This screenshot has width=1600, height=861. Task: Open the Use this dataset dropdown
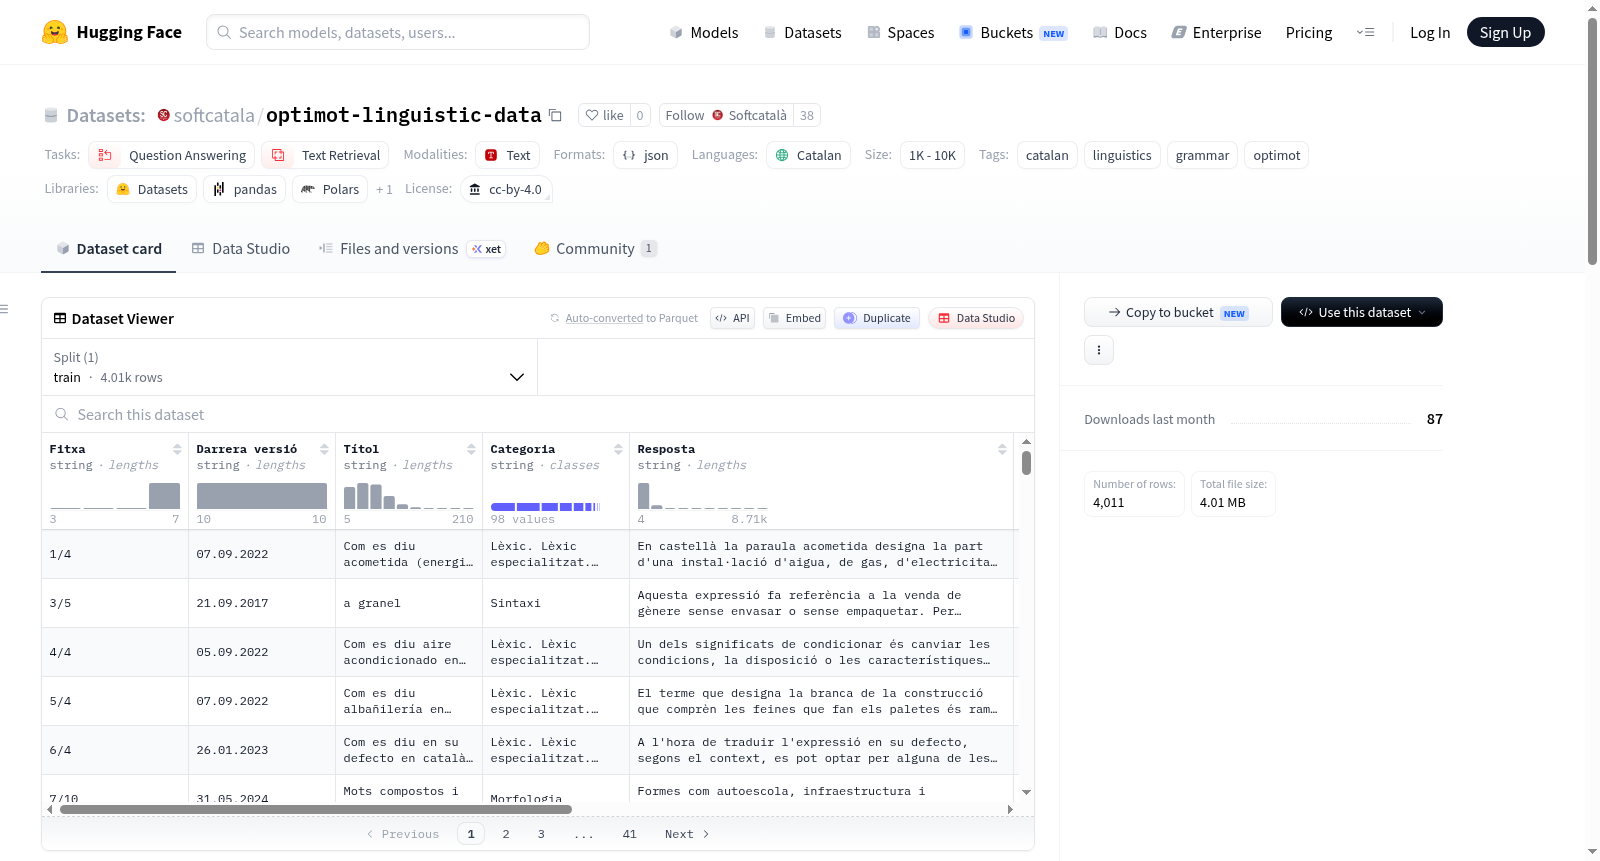1362,312
